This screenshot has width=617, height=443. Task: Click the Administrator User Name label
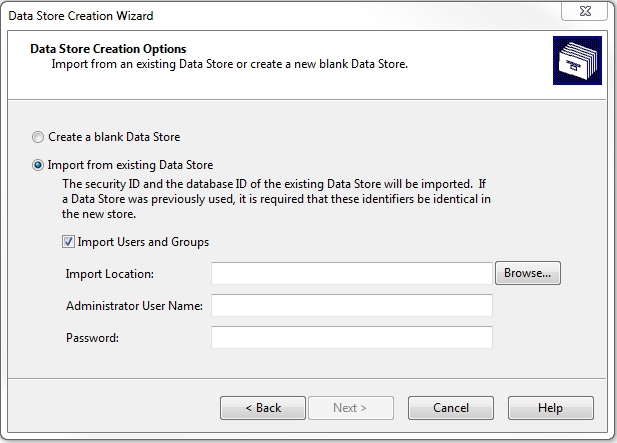tap(134, 306)
